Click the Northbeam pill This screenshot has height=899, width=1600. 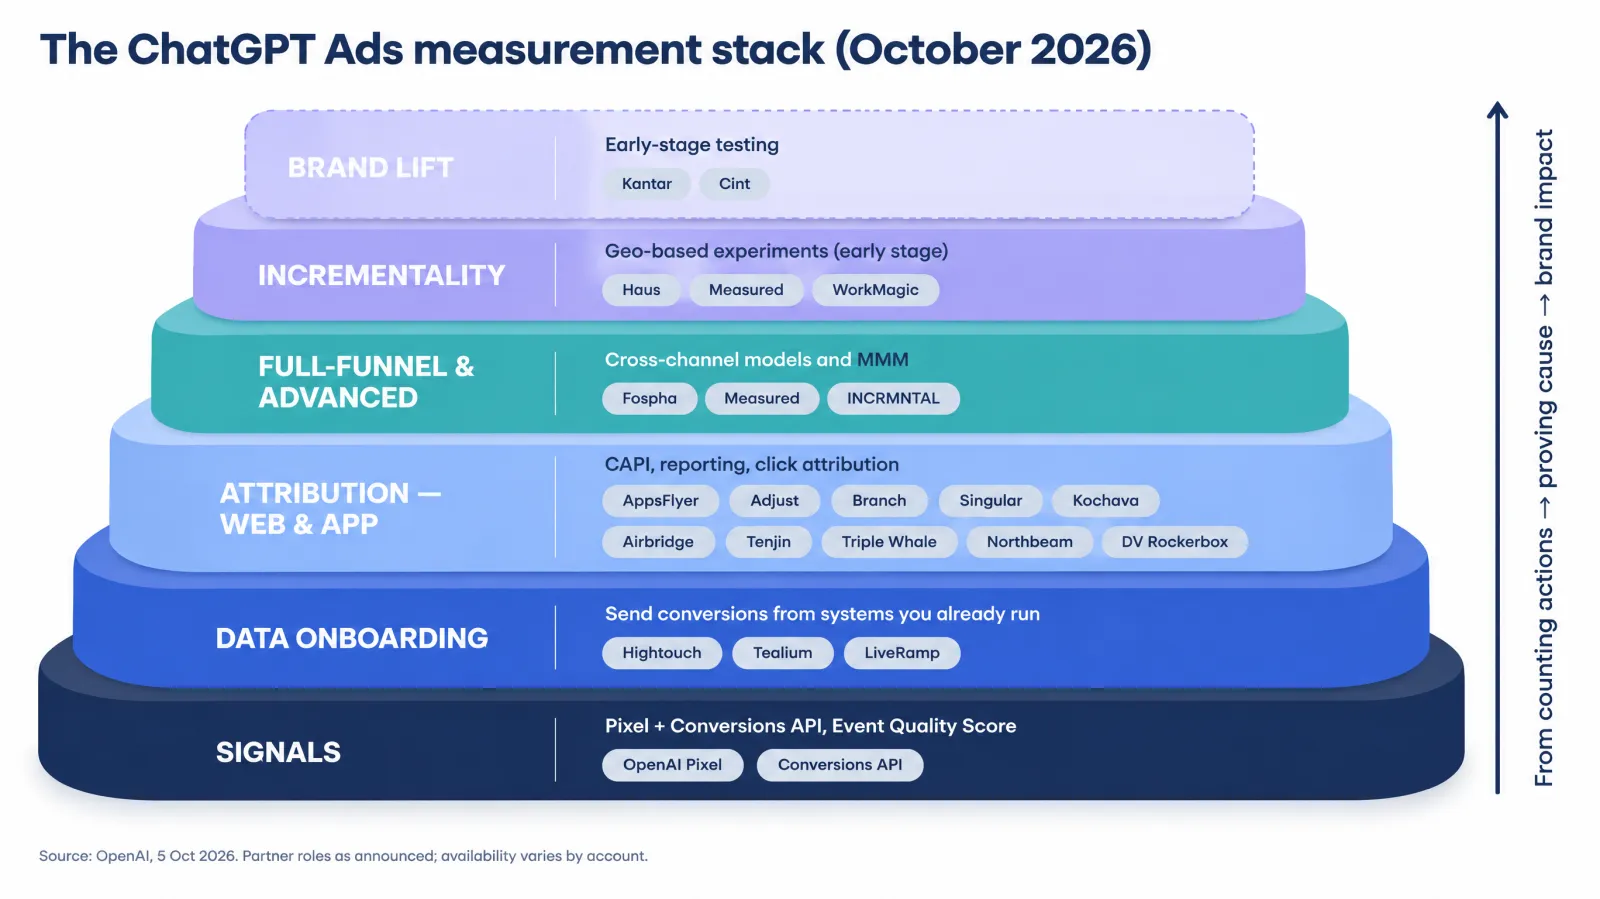click(1029, 542)
